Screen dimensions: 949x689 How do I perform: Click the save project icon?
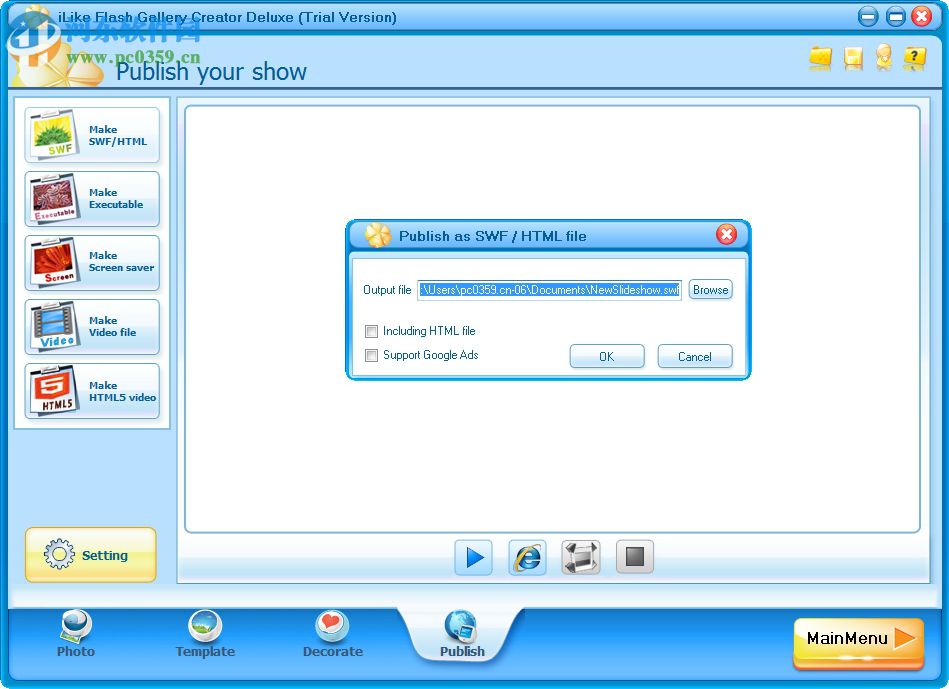point(851,58)
